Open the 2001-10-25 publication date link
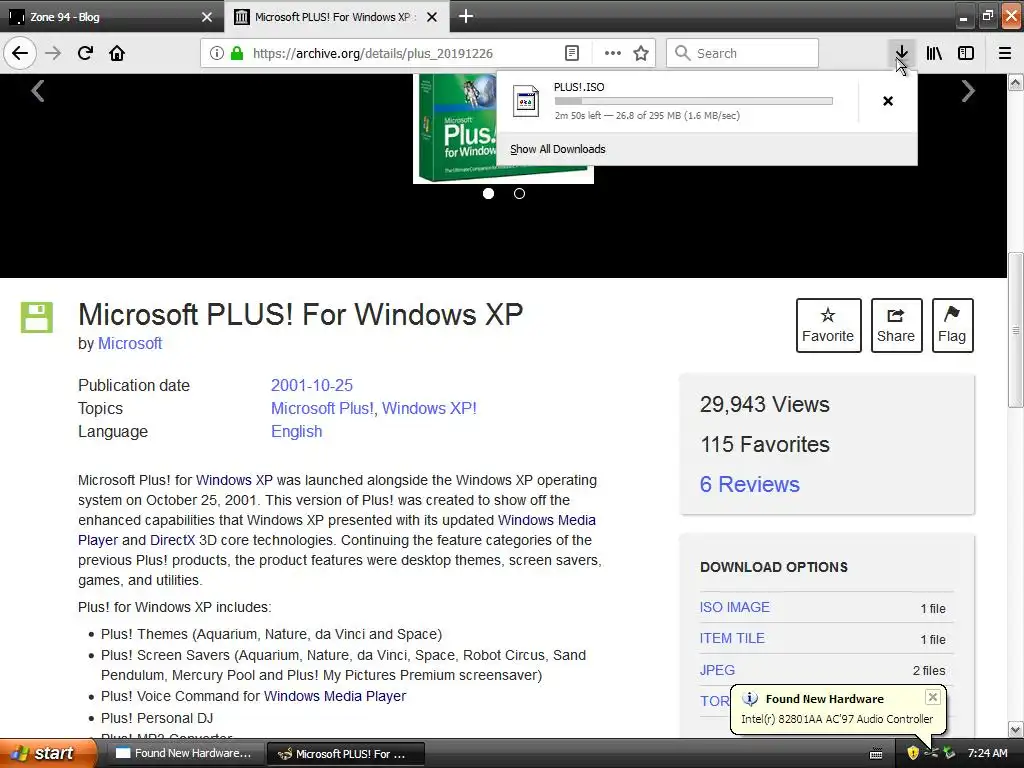 312,385
